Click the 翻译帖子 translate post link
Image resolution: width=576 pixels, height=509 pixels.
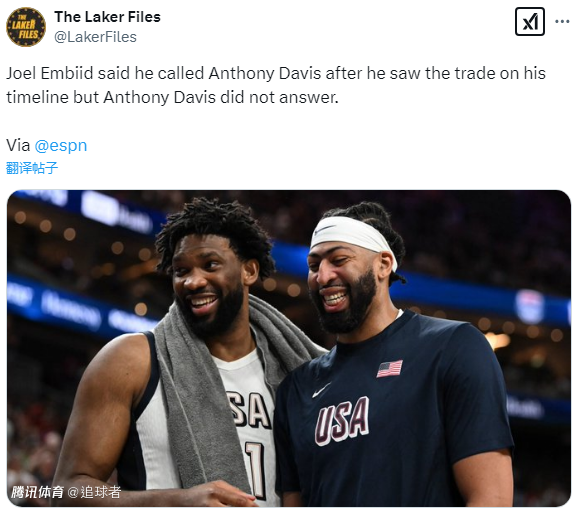(32, 168)
